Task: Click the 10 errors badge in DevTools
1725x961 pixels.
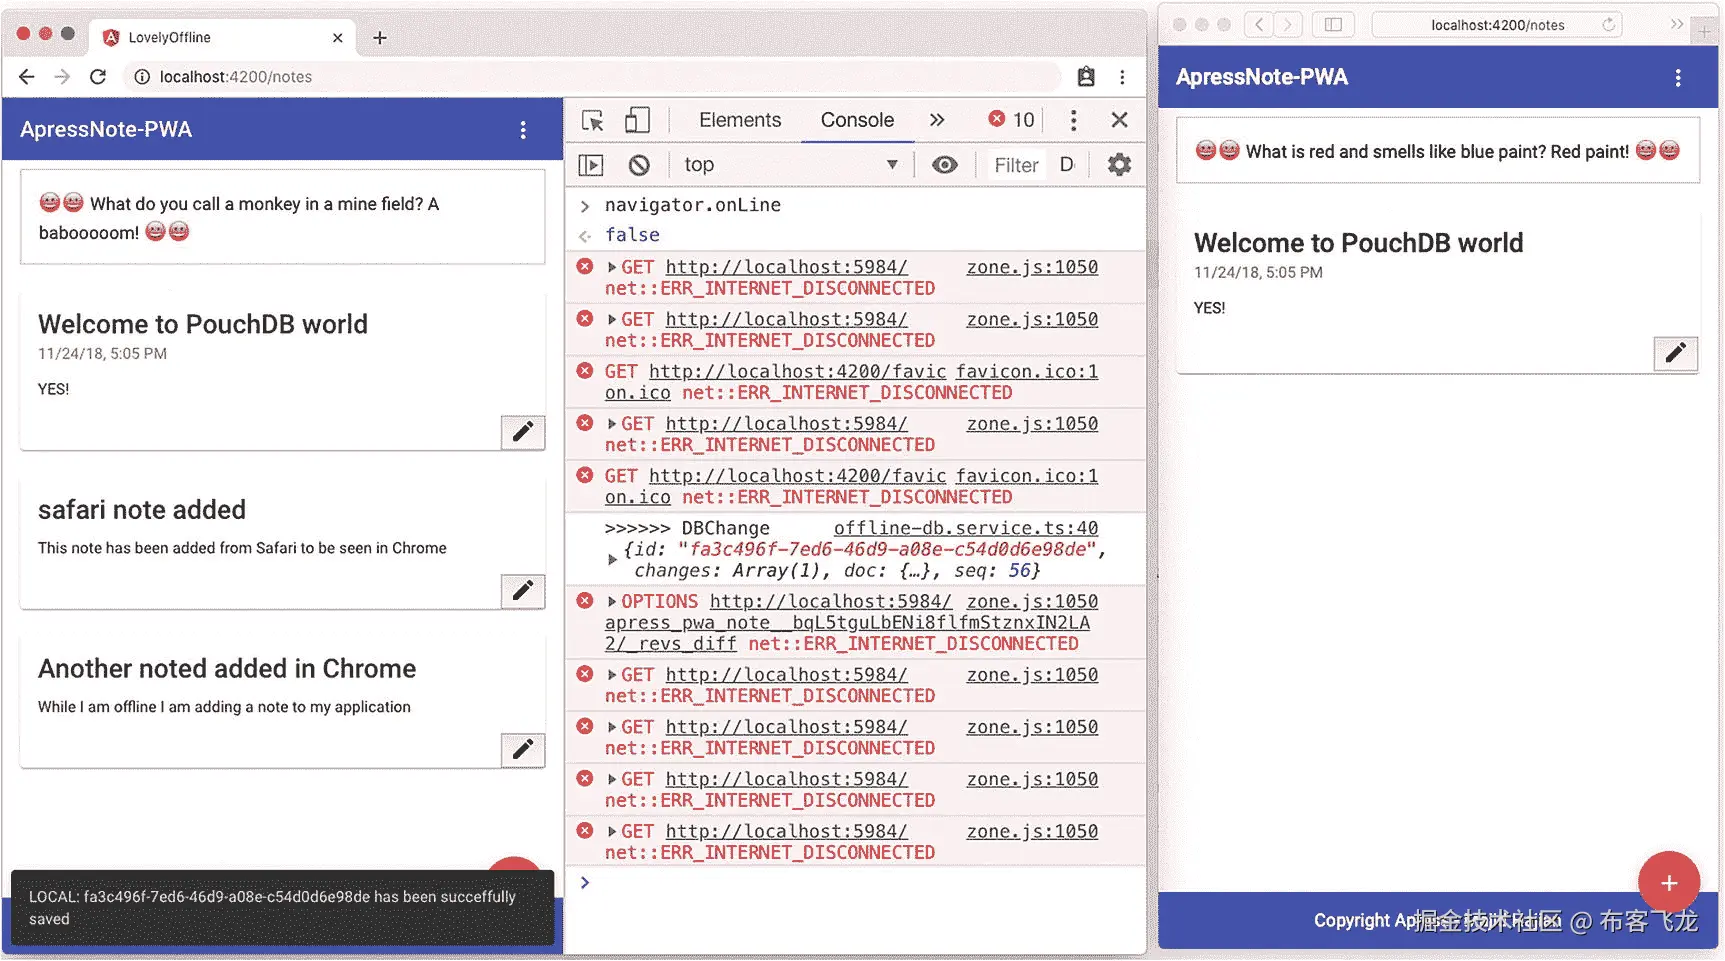Action: point(1011,120)
